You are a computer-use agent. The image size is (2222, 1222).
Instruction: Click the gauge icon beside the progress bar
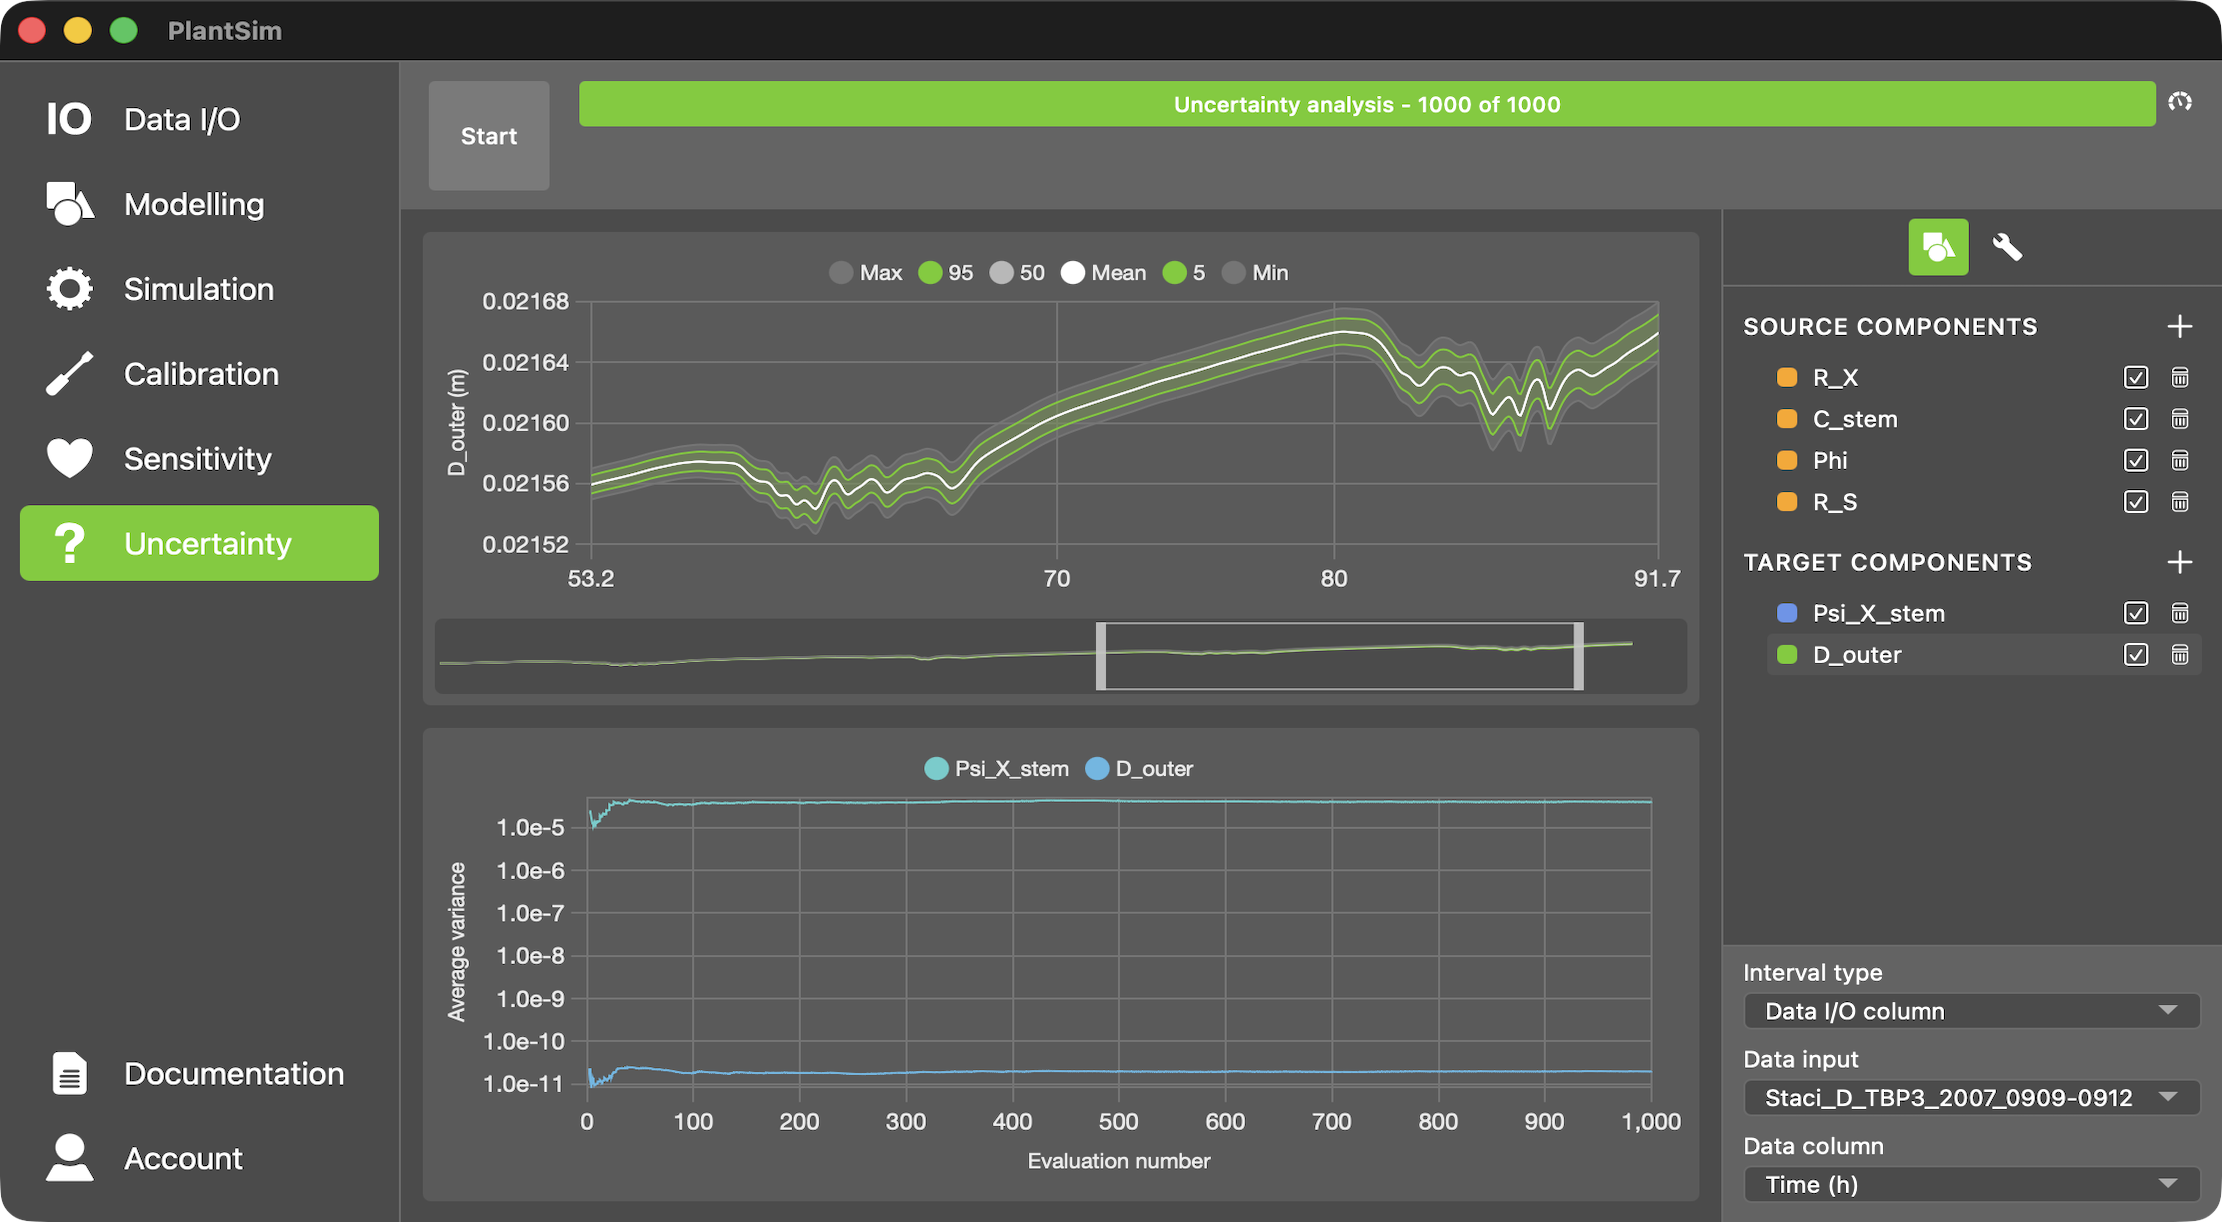[2180, 102]
